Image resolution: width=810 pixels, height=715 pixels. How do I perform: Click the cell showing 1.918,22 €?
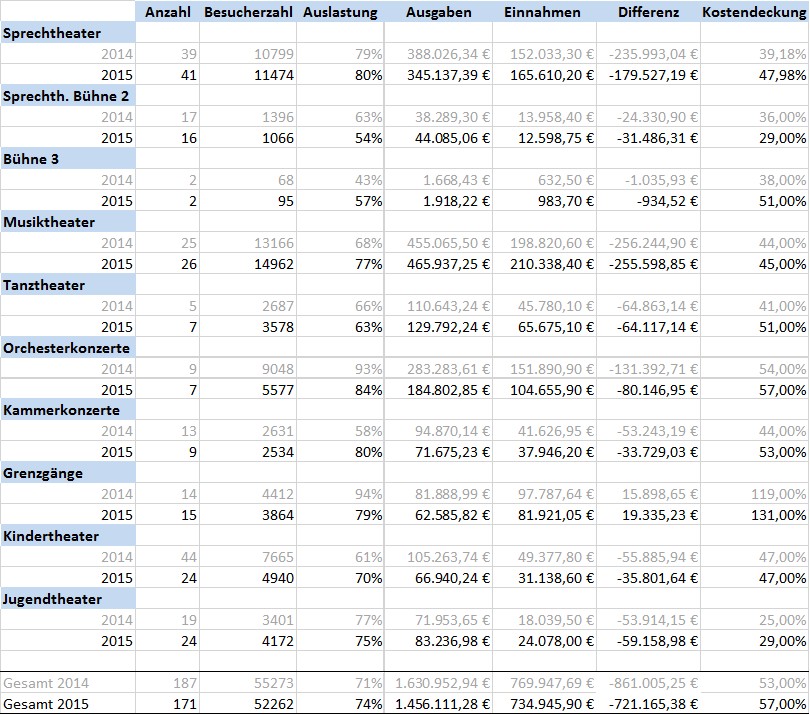439,201
